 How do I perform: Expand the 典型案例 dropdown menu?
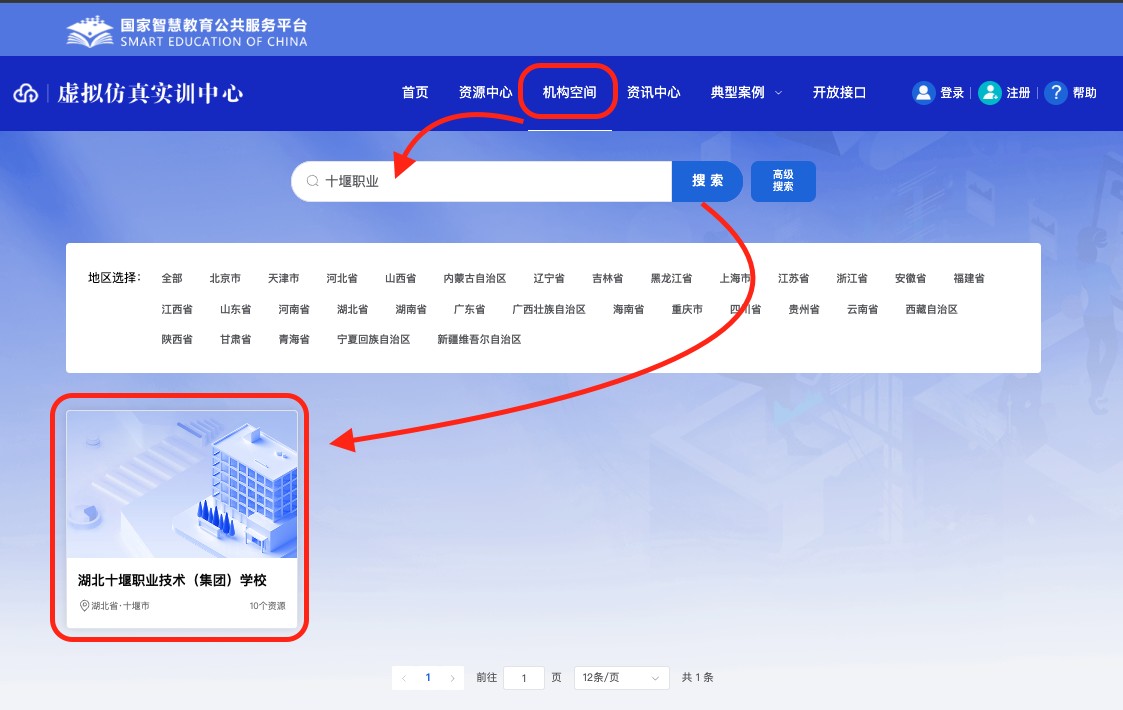click(x=778, y=93)
